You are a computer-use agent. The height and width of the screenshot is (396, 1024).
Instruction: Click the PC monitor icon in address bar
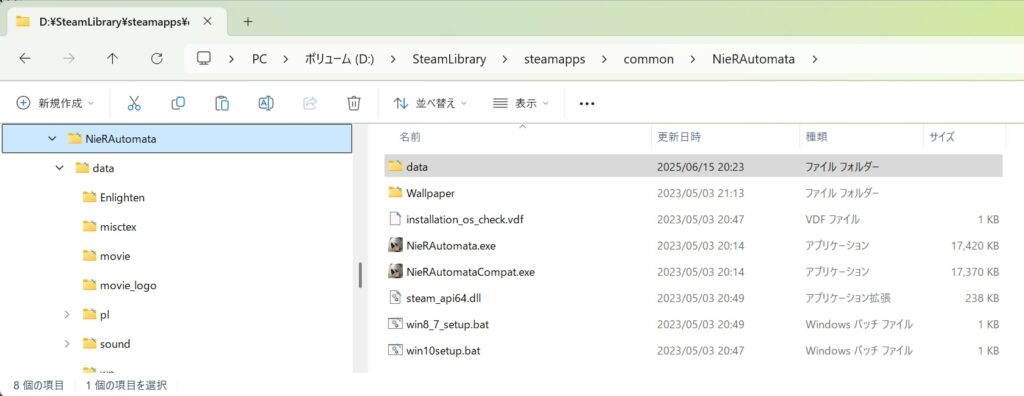(x=204, y=59)
